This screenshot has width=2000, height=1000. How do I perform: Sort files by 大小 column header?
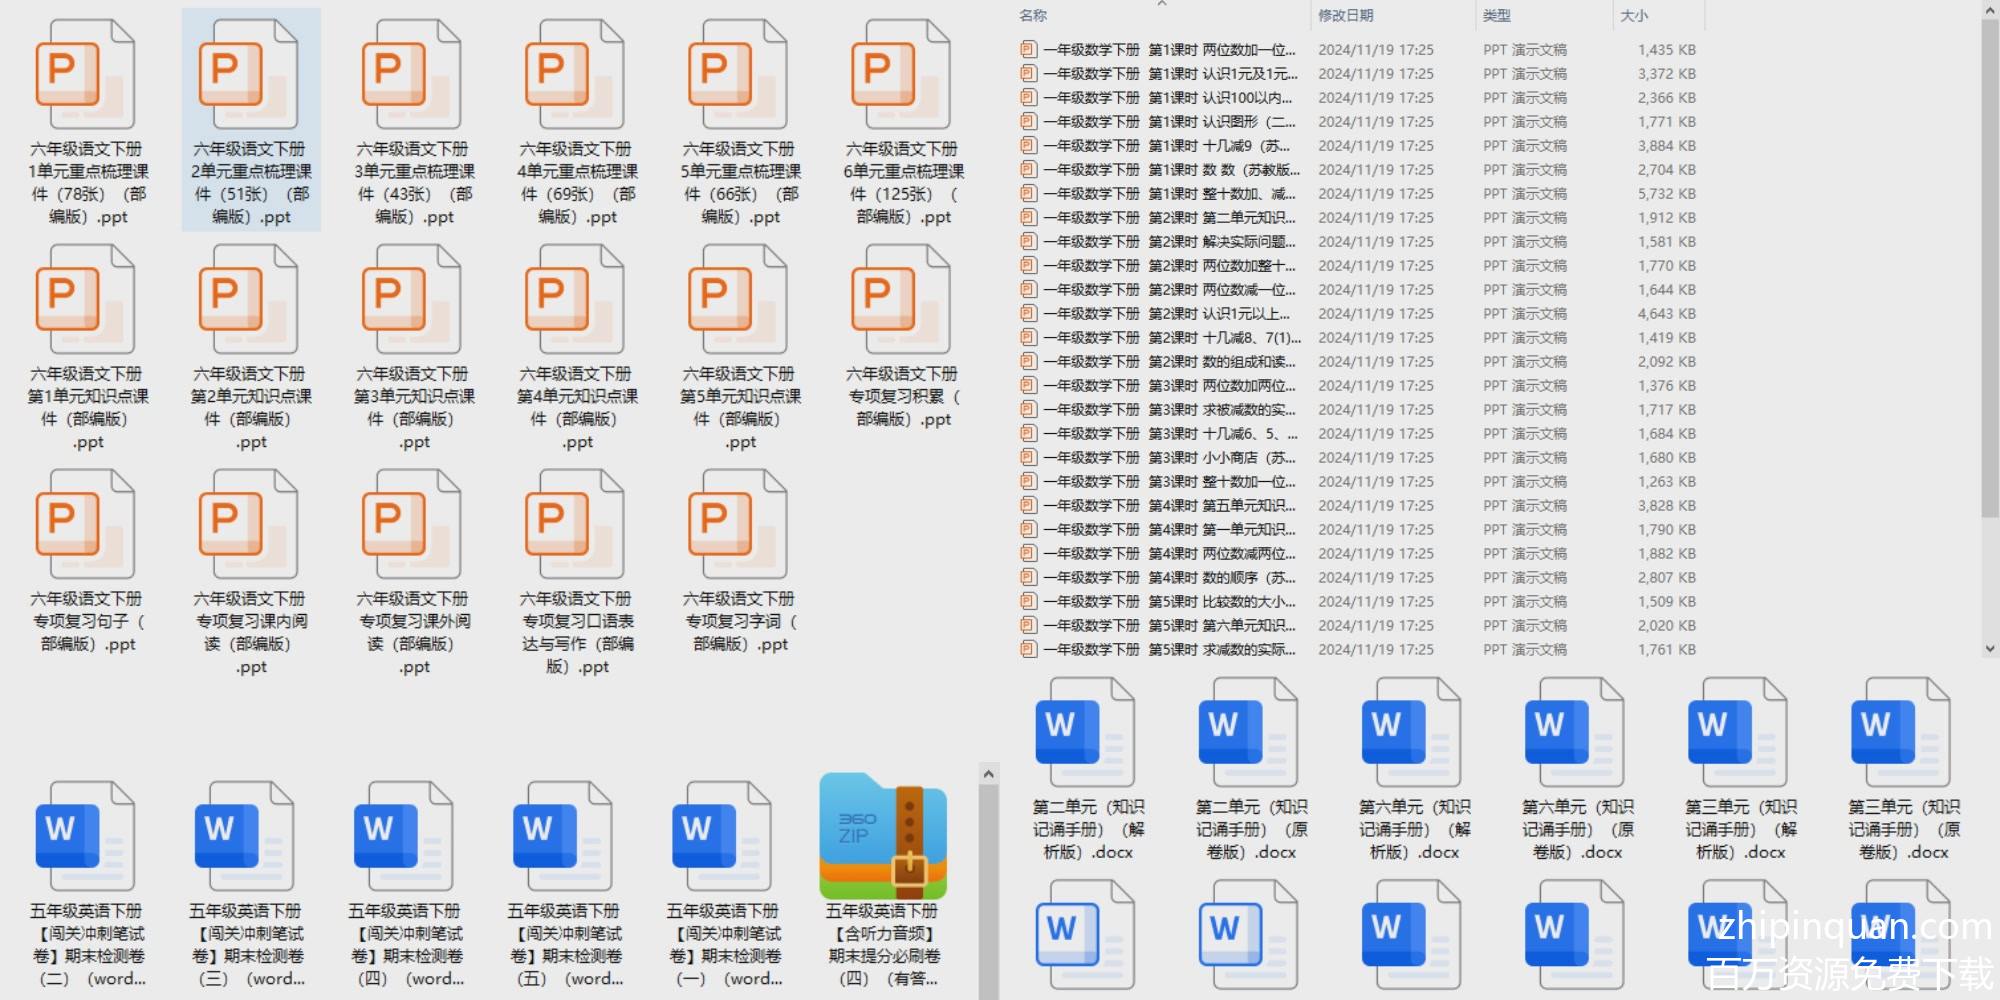[1633, 16]
